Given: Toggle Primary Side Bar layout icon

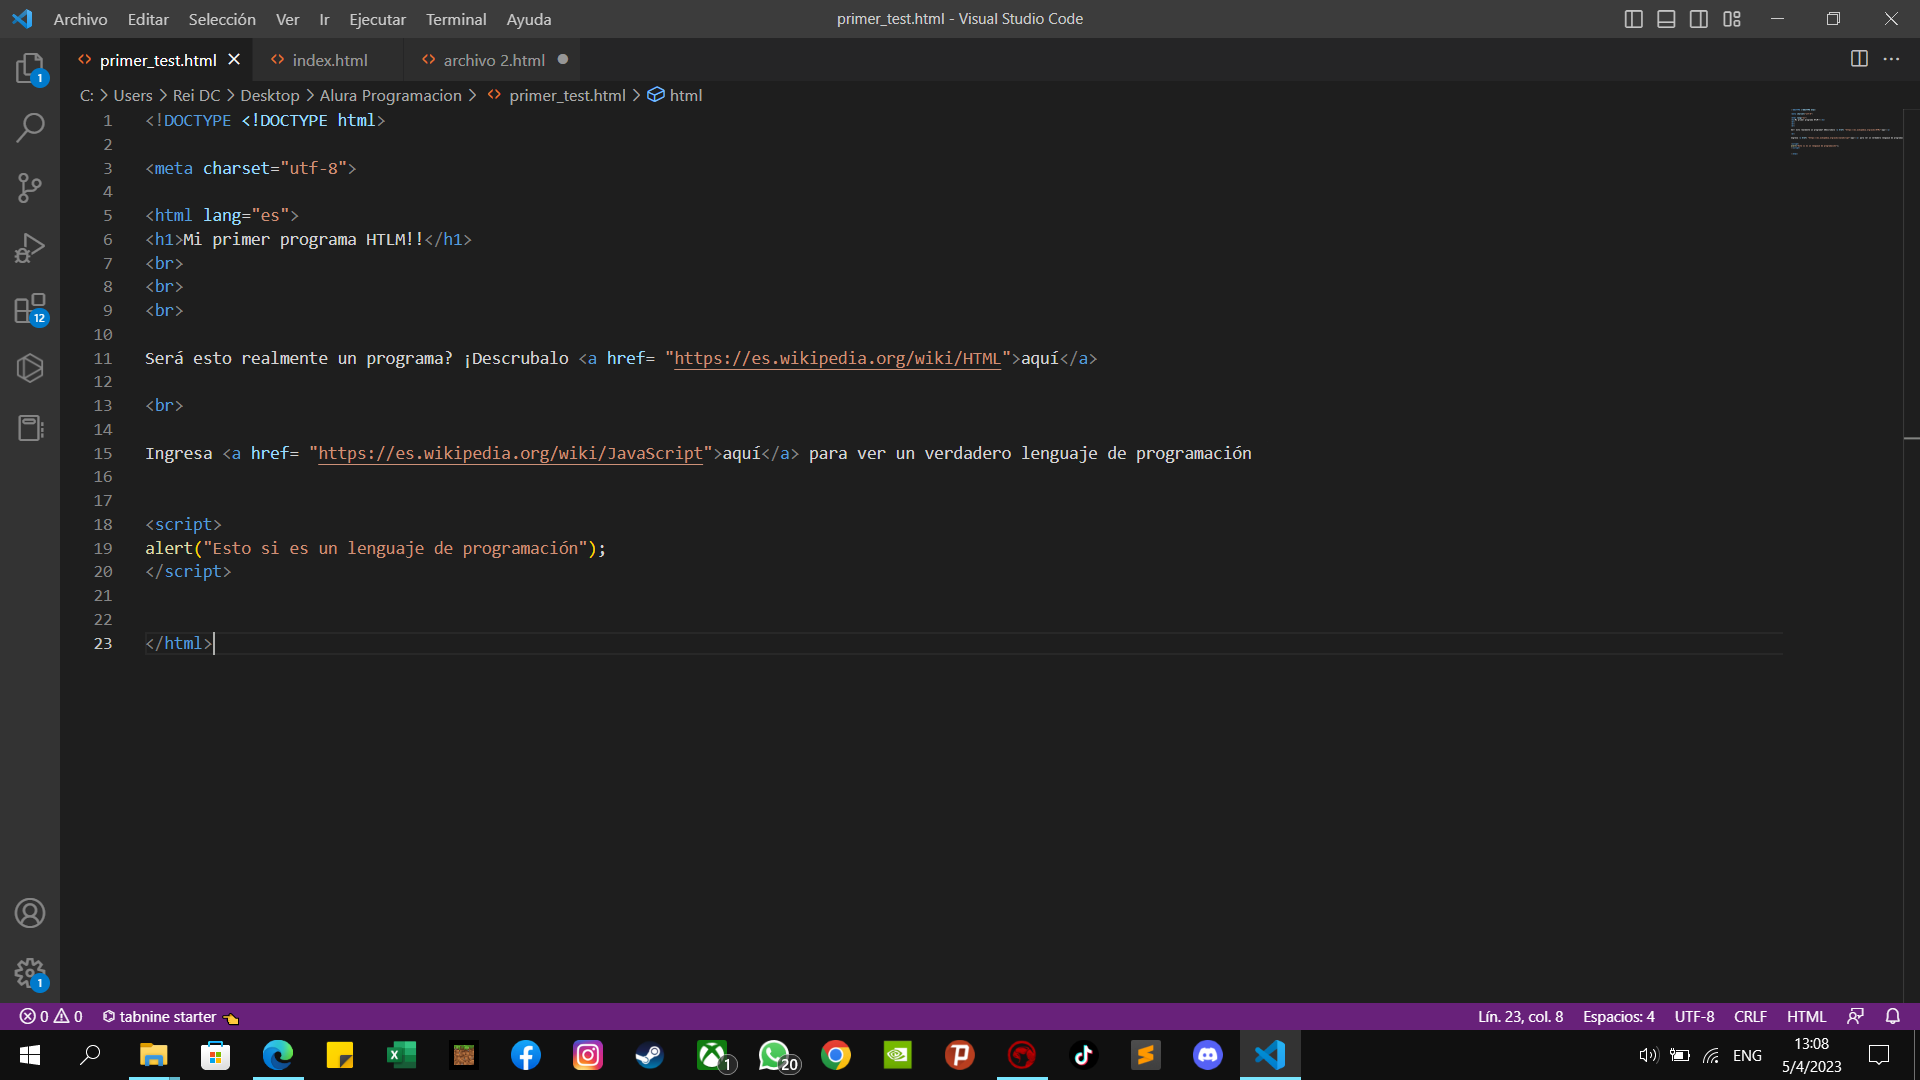Looking at the screenshot, I should tap(1633, 19).
